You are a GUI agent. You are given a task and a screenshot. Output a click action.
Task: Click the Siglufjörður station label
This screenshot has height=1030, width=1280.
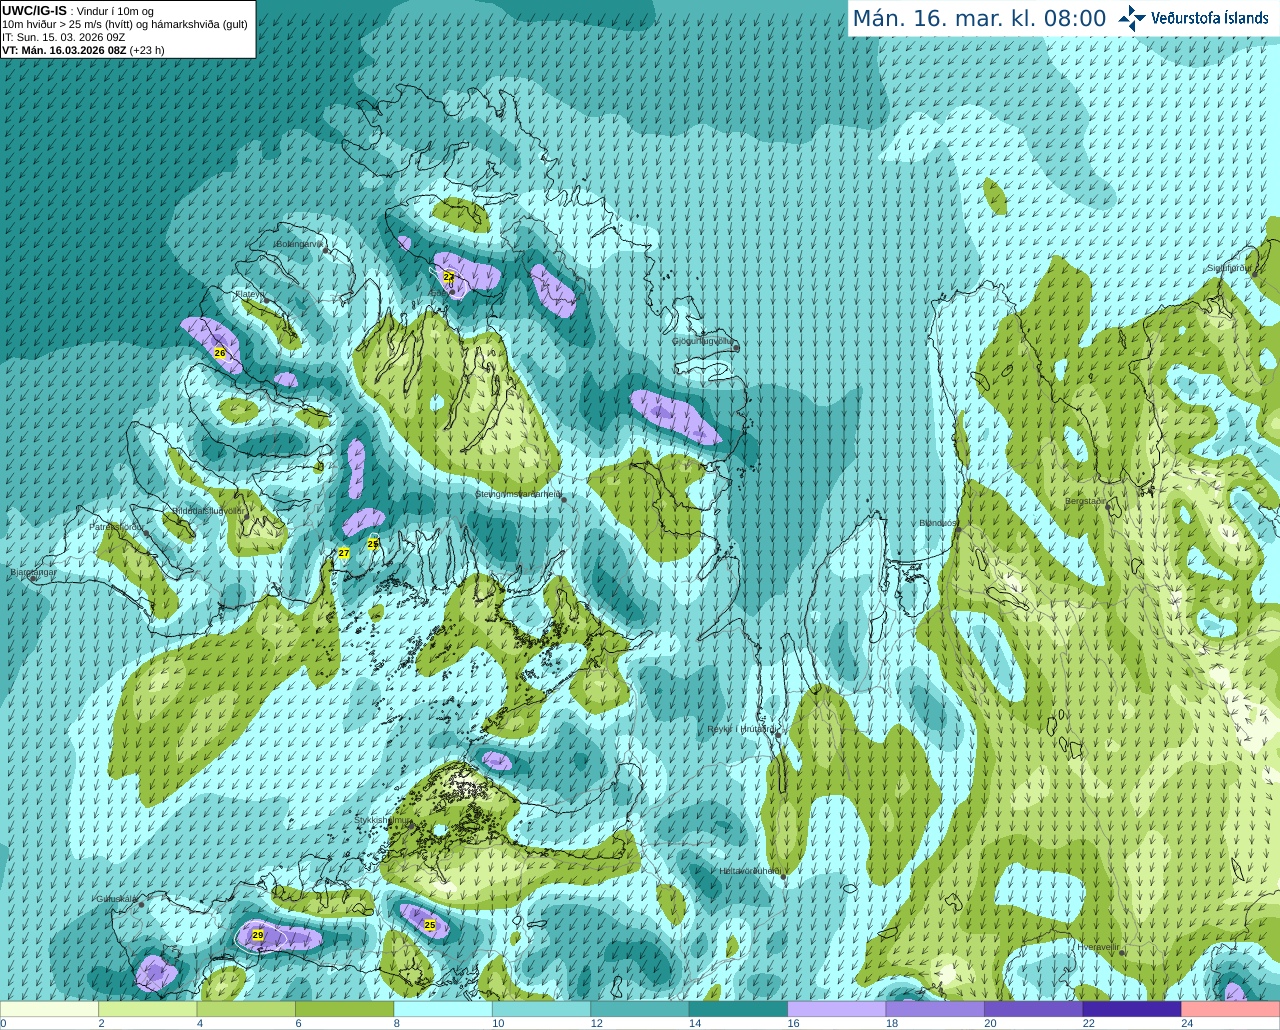pyautogui.click(x=1228, y=268)
